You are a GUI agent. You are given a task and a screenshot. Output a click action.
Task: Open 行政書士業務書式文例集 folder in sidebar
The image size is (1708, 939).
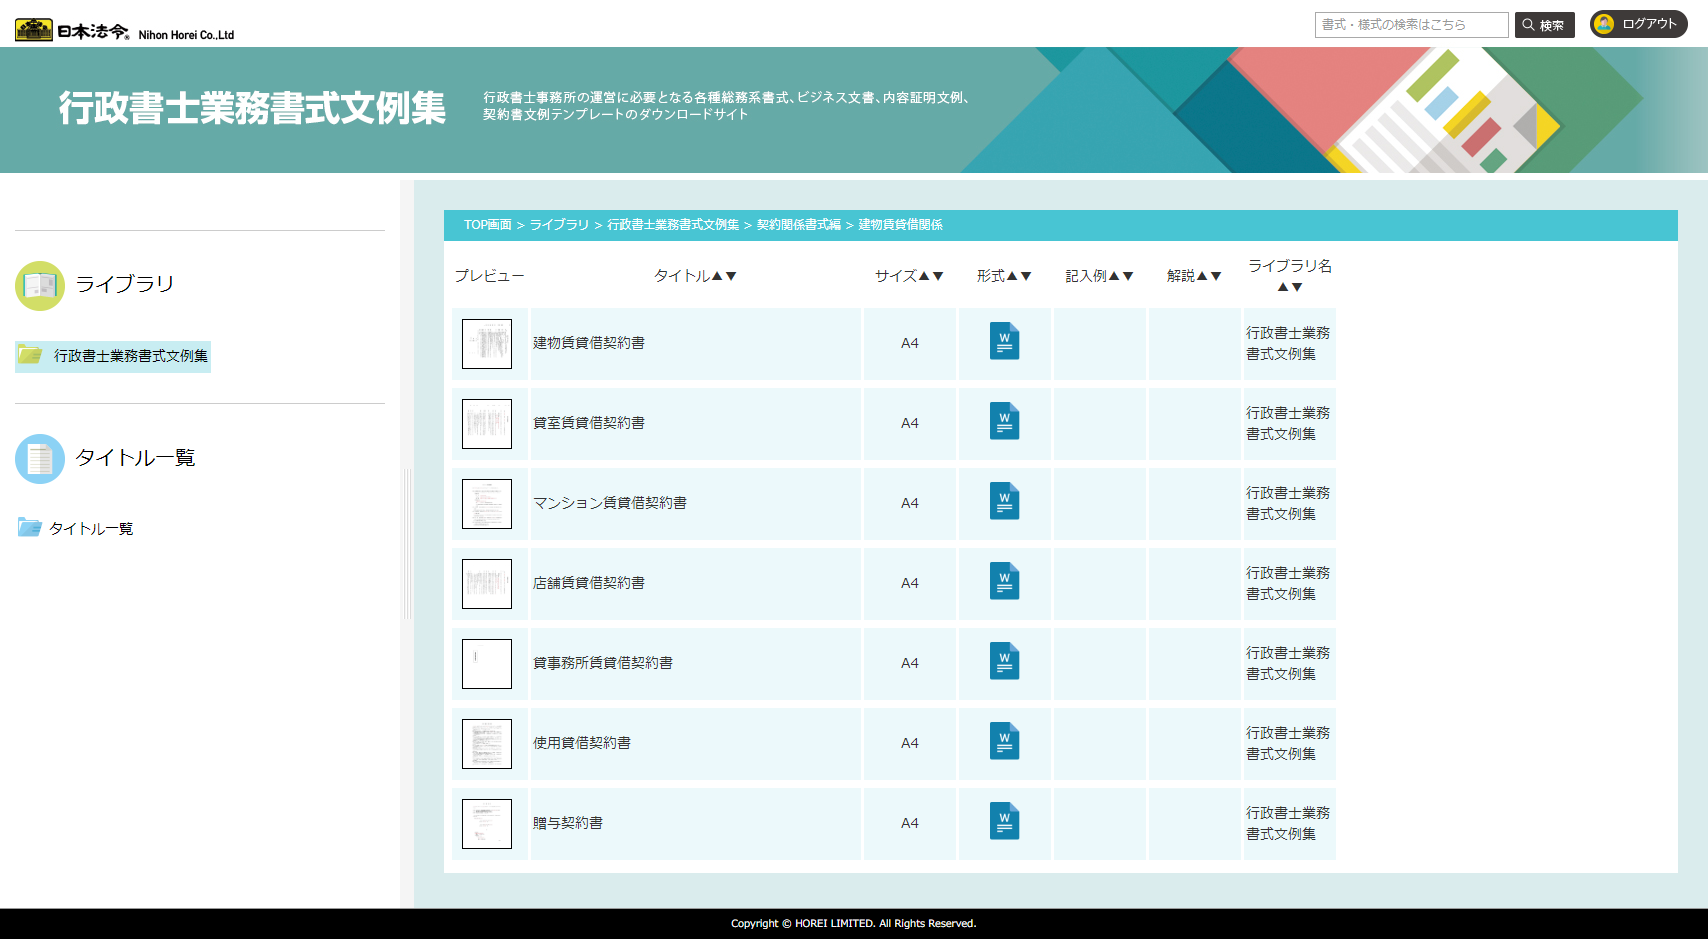(x=130, y=356)
